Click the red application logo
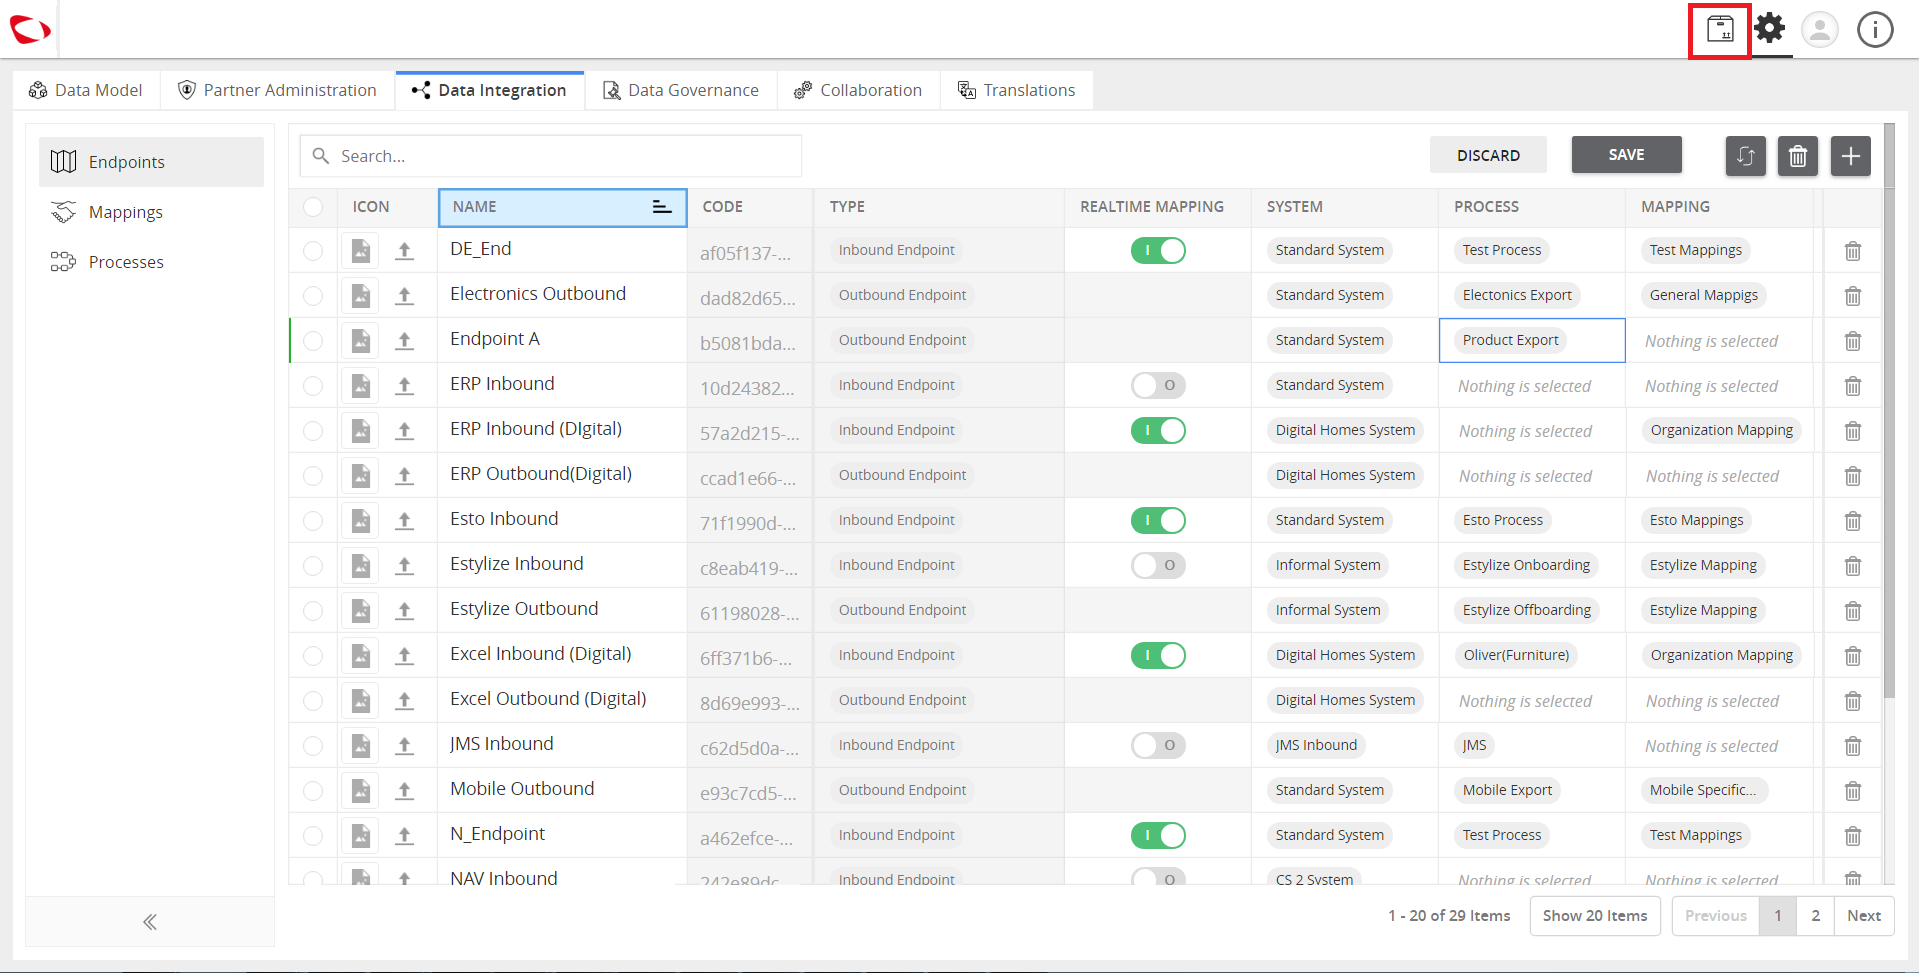 click(30, 30)
